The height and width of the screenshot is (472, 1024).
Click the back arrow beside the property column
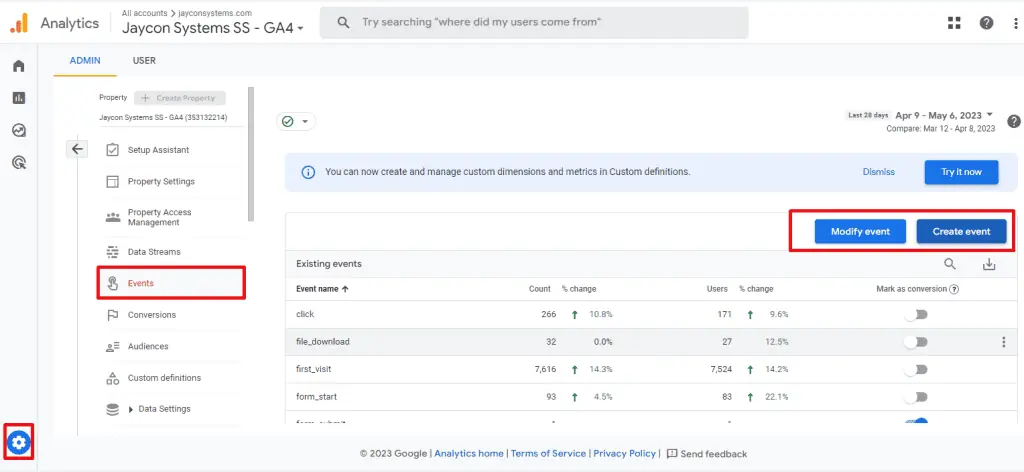coord(78,149)
